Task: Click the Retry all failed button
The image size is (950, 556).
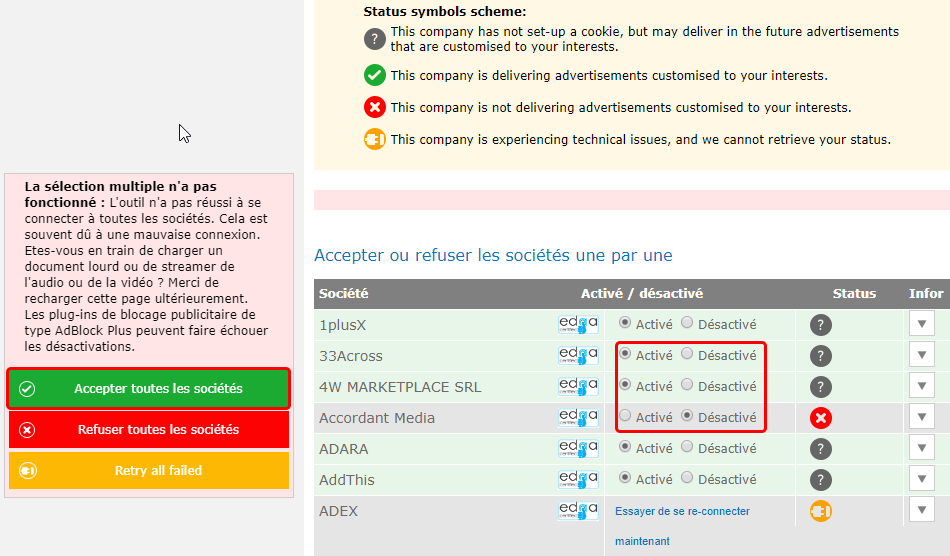Action: [149, 471]
